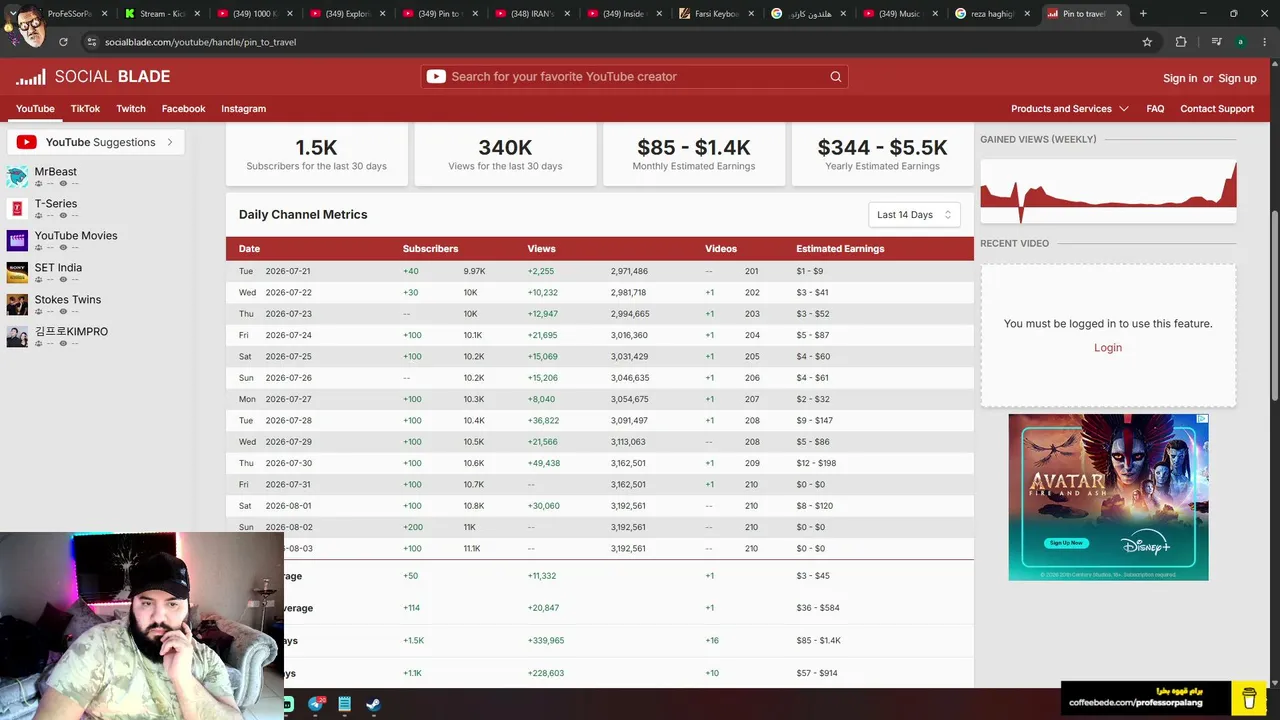Close the Farsi Keyboard tab
Screen dimensions: 1280x720
pos(751,14)
